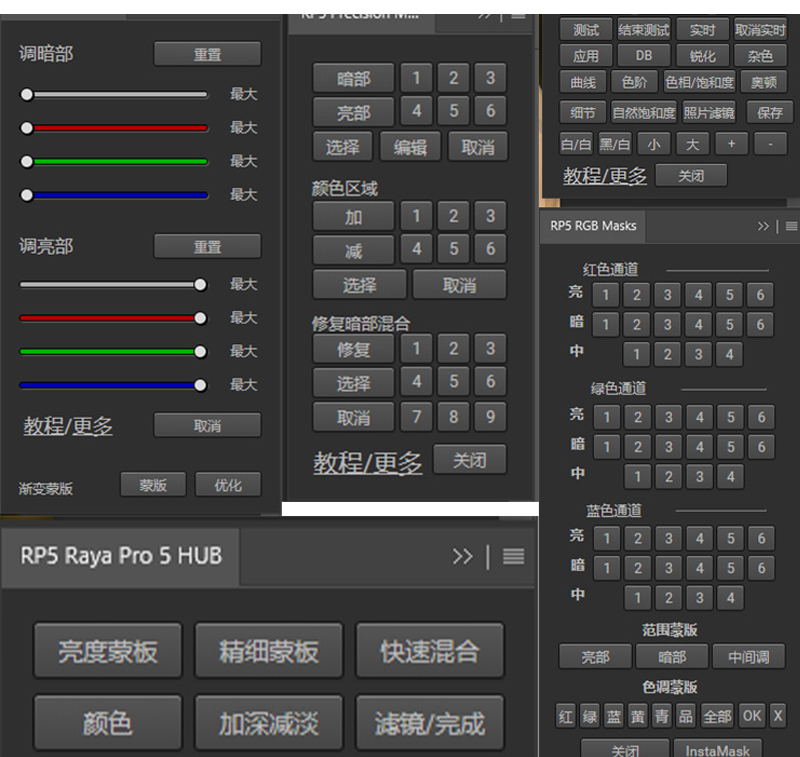Click the 颜色 HUB button
This screenshot has height=757, width=800.
pyautogui.click(x=108, y=723)
